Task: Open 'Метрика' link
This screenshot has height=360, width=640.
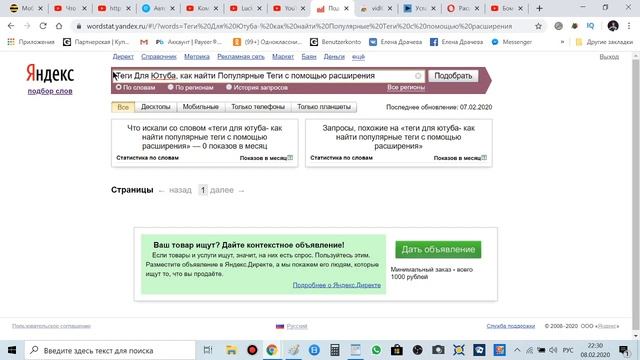Action: tap(197, 57)
